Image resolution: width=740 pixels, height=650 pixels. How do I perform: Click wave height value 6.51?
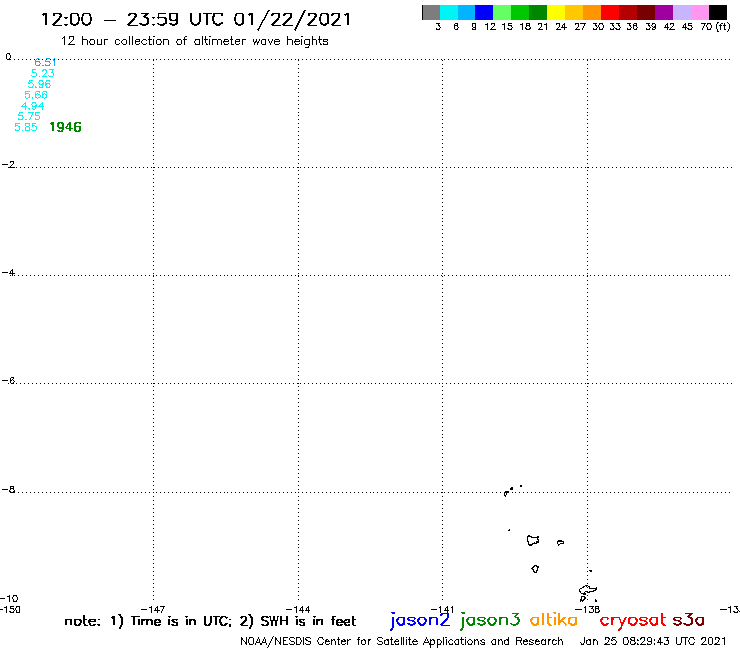(45, 62)
